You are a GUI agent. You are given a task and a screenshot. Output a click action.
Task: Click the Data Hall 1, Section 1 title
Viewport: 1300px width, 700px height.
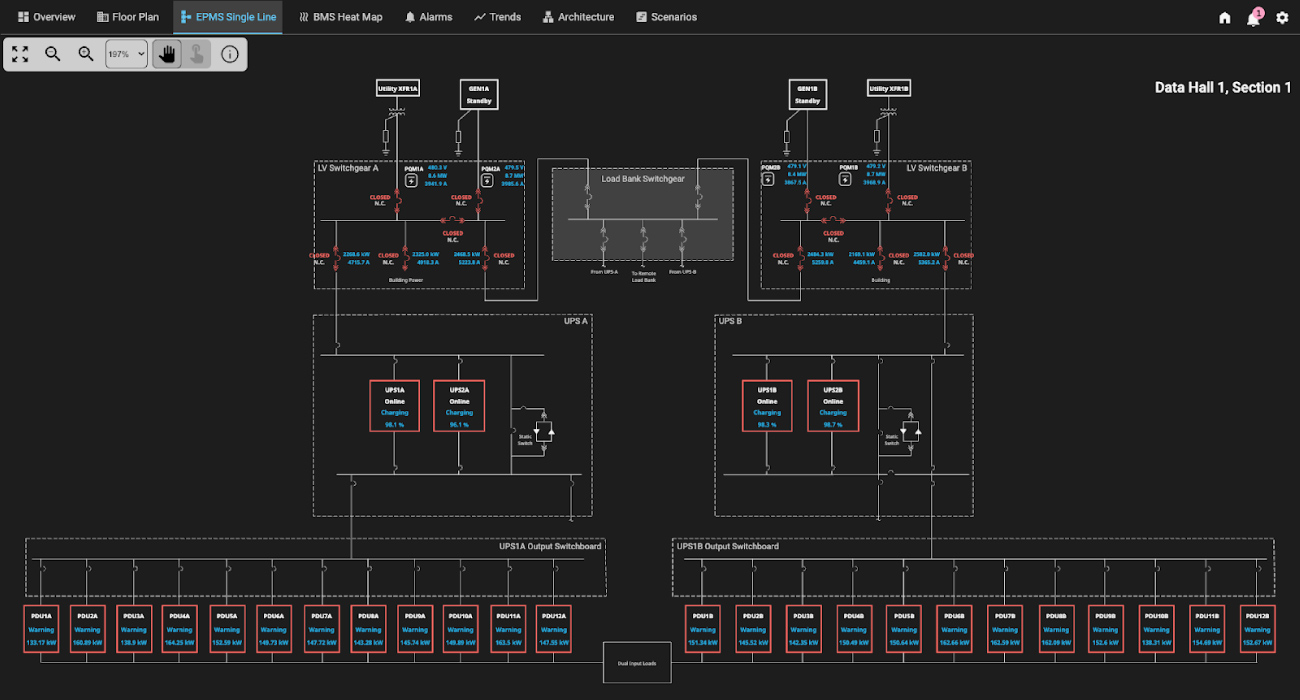click(x=1223, y=88)
